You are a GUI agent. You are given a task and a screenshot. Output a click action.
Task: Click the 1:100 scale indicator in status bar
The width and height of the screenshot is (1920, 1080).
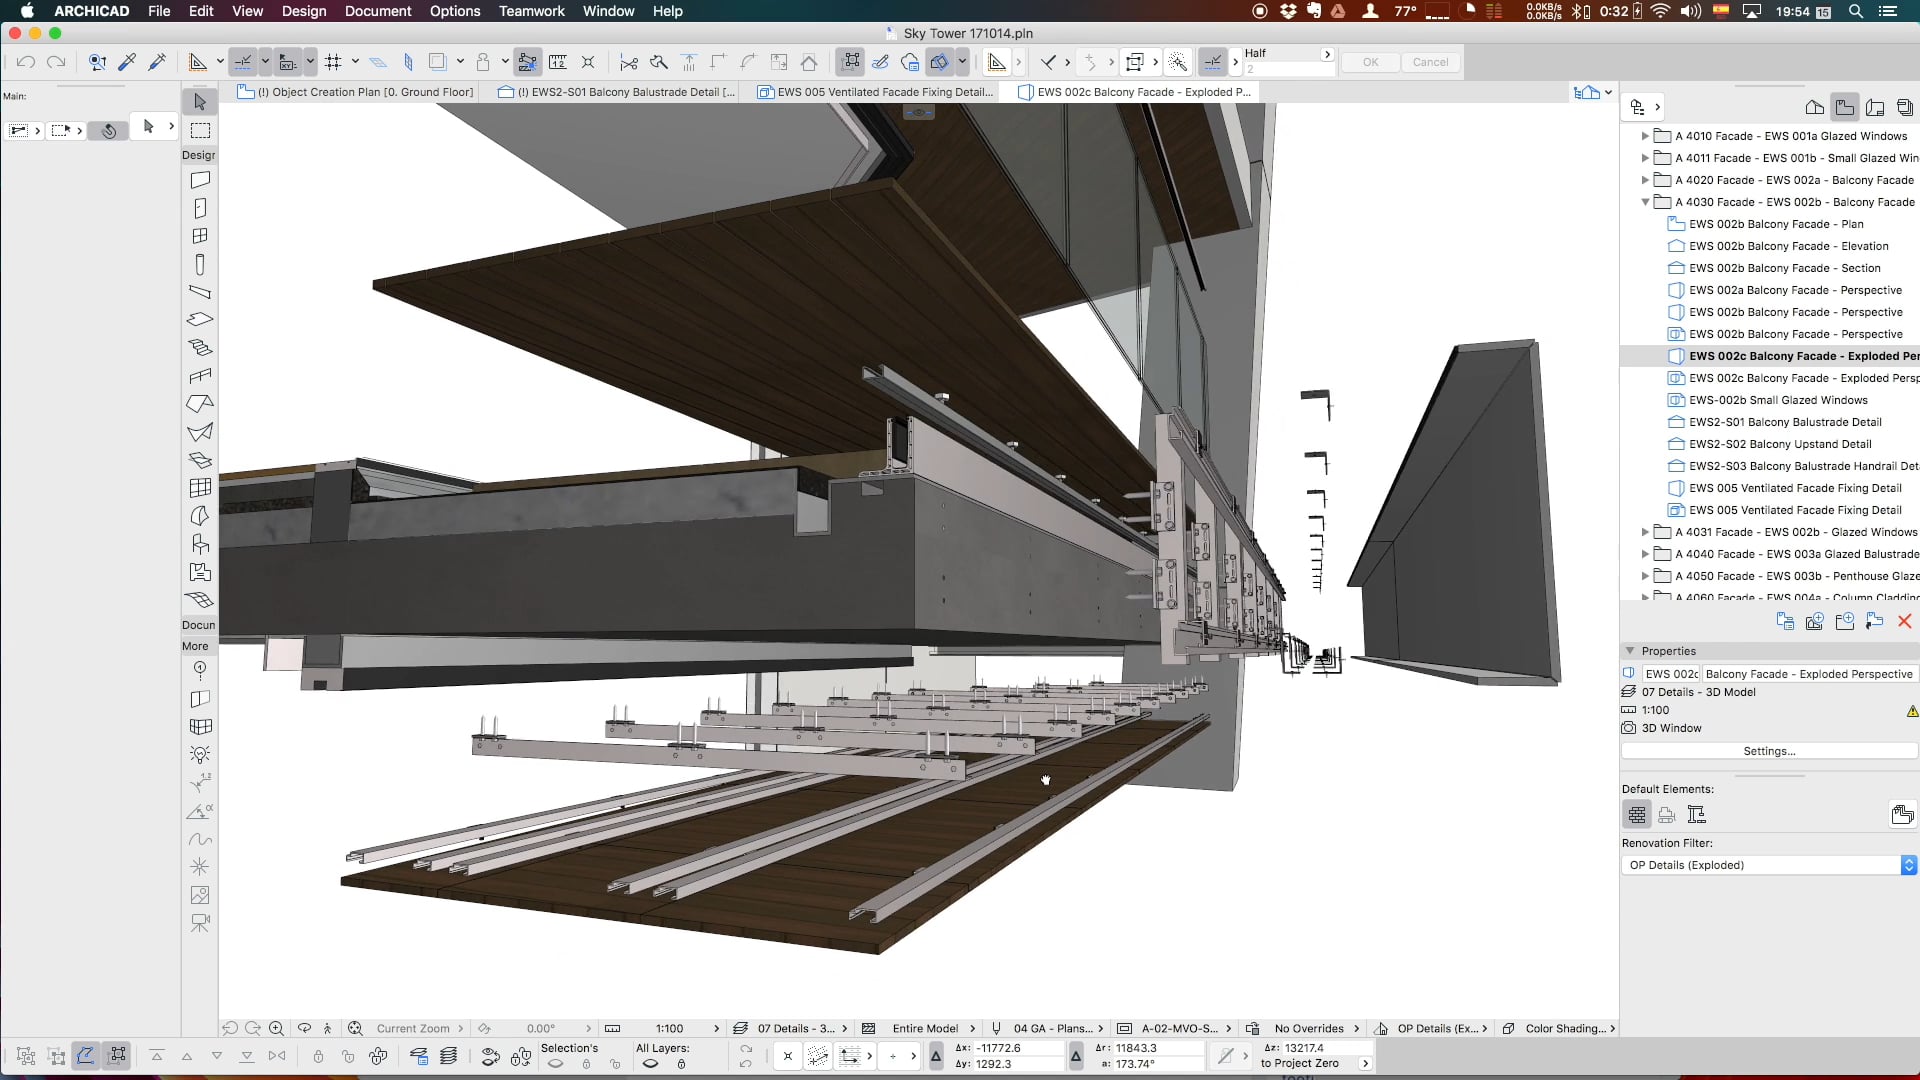667,1027
